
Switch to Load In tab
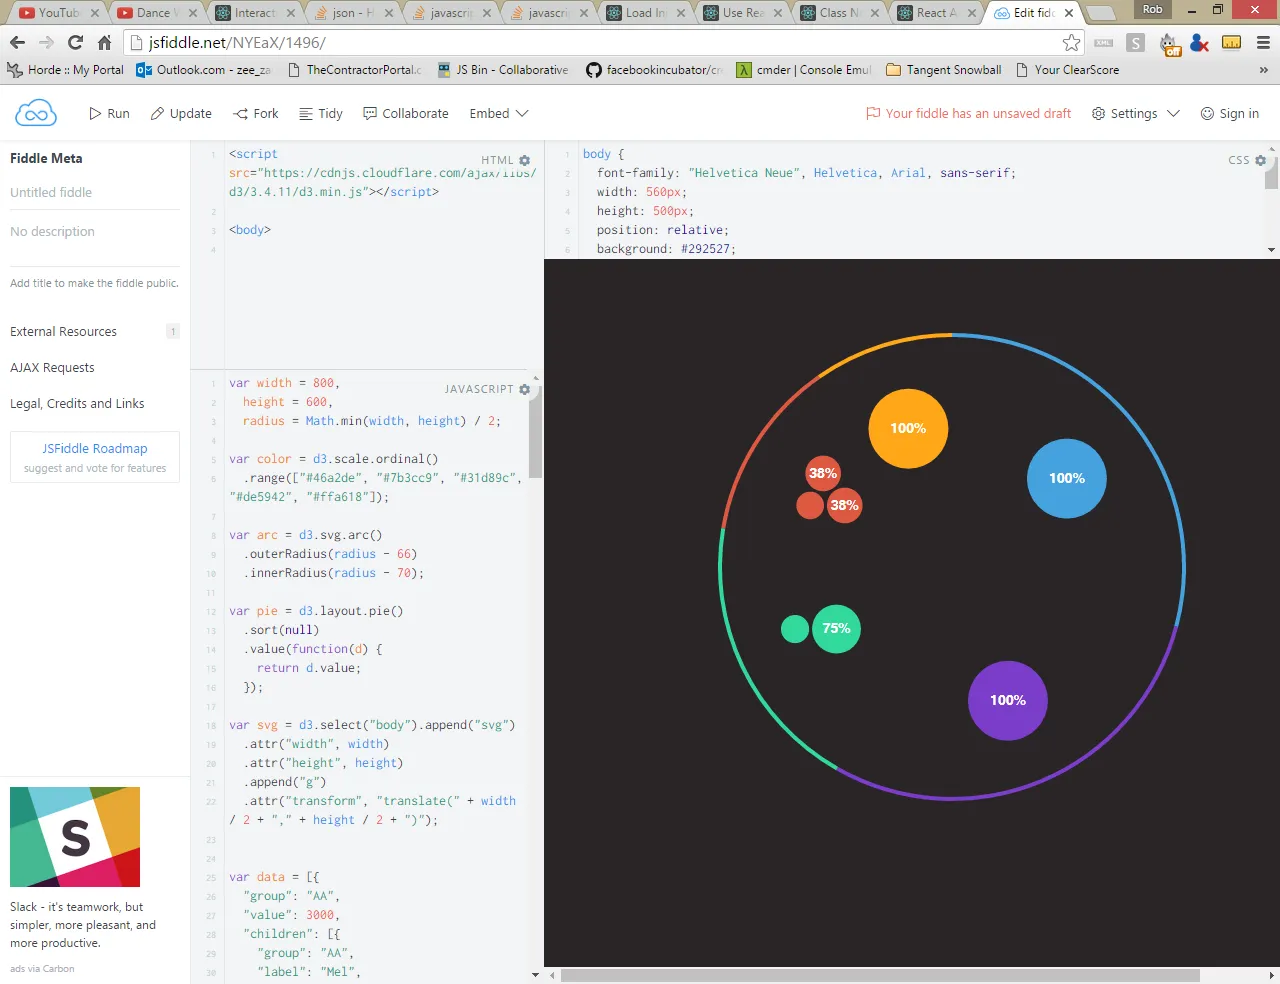(x=645, y=13)
